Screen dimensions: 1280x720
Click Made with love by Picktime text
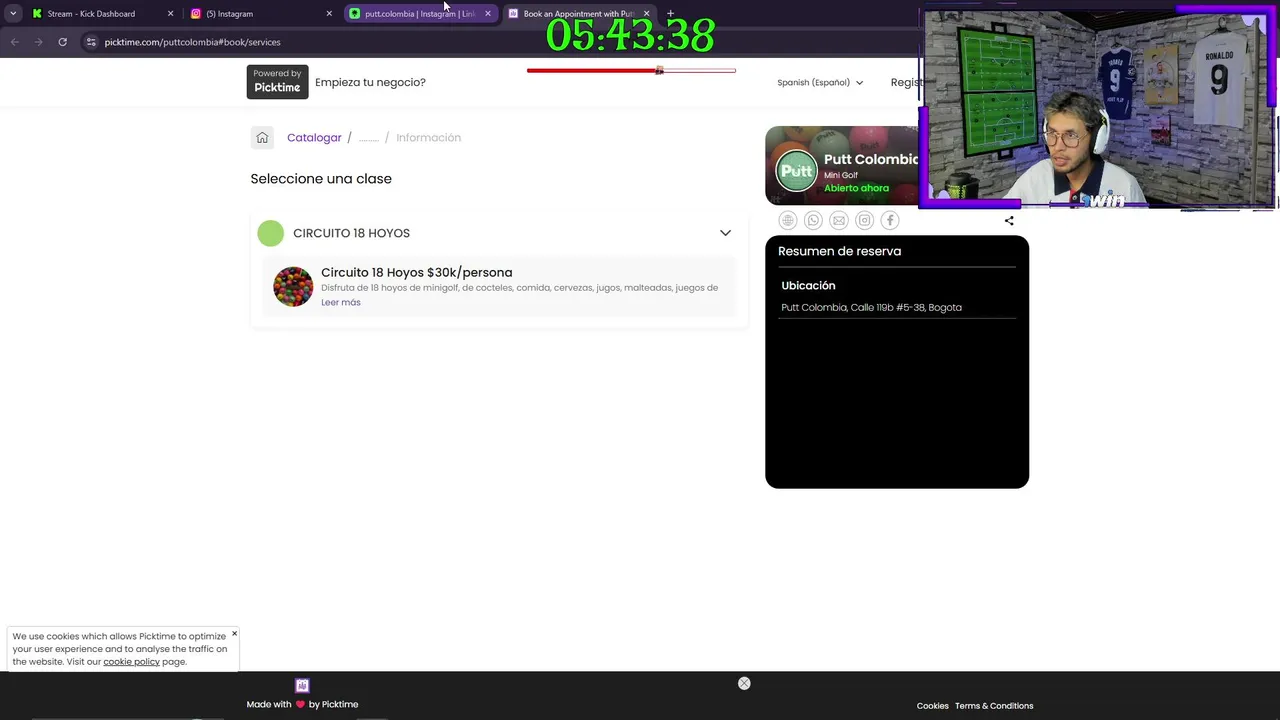(x=302, y=704)
